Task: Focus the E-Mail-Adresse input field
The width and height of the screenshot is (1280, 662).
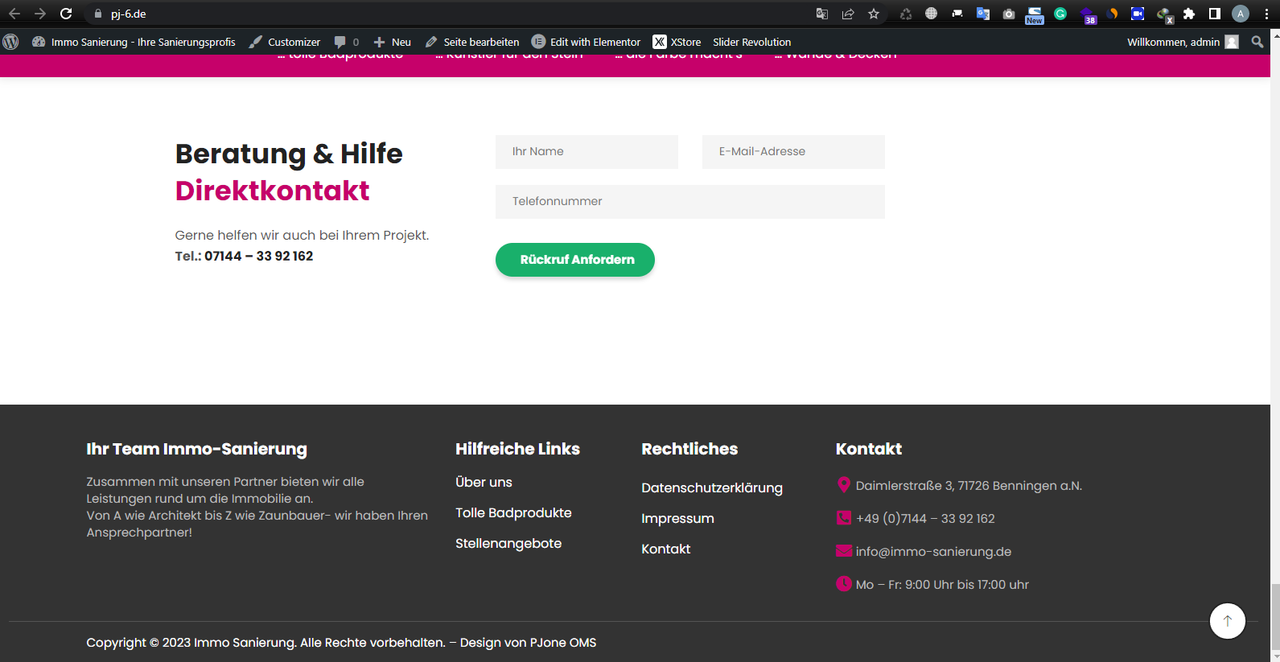Action: coord(793,152)
